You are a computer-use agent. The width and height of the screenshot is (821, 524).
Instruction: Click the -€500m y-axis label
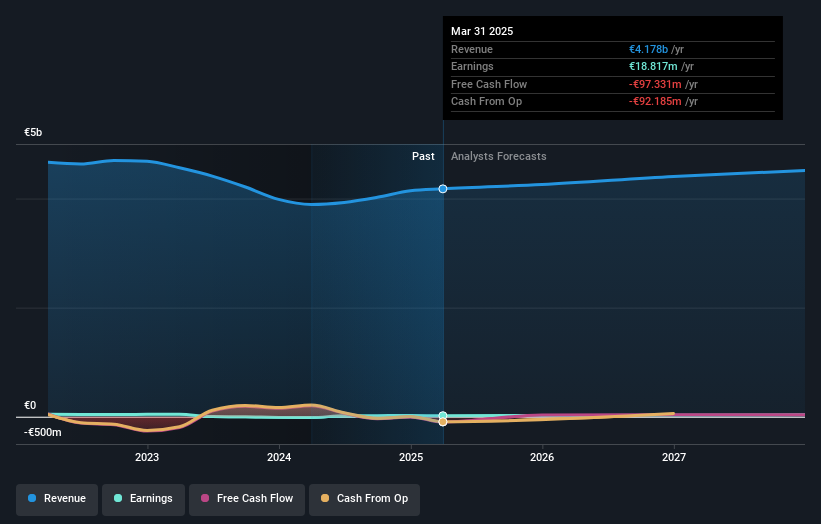(43, 432)
